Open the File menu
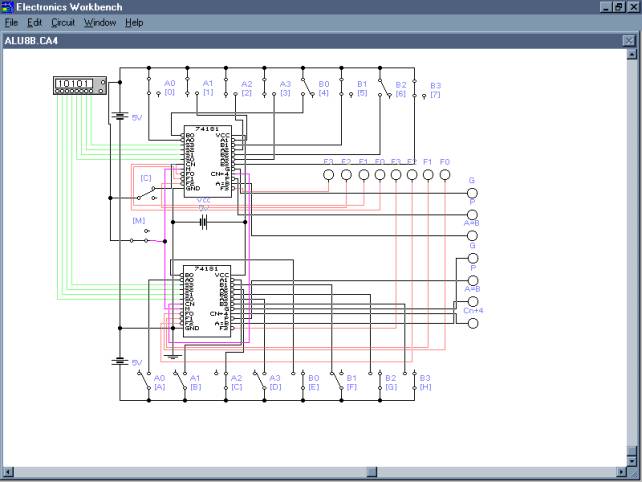This screenshot has width=642, height=482. pyautogui.click(x=11, y=22)
